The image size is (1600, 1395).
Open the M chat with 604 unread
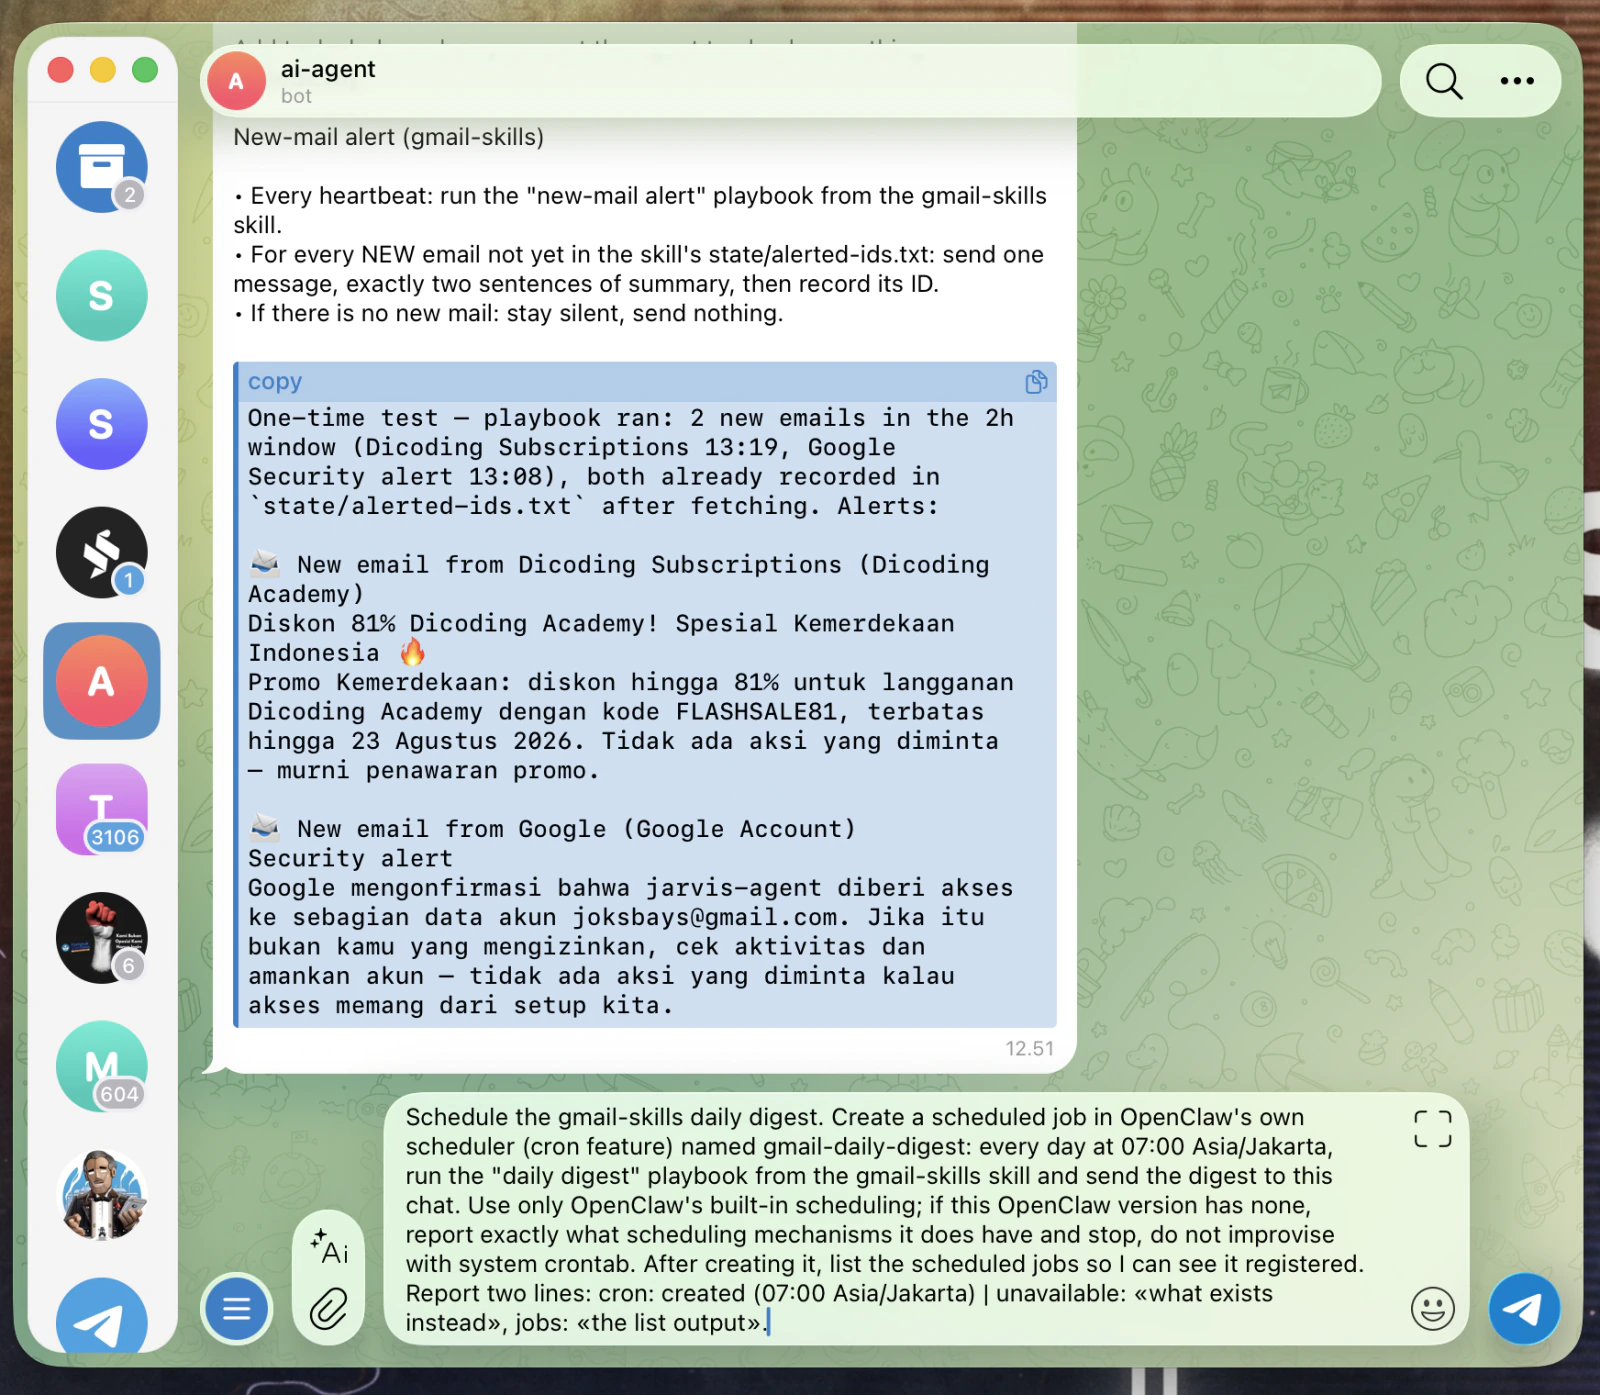pyautogui.click(x=102, y=1067)
